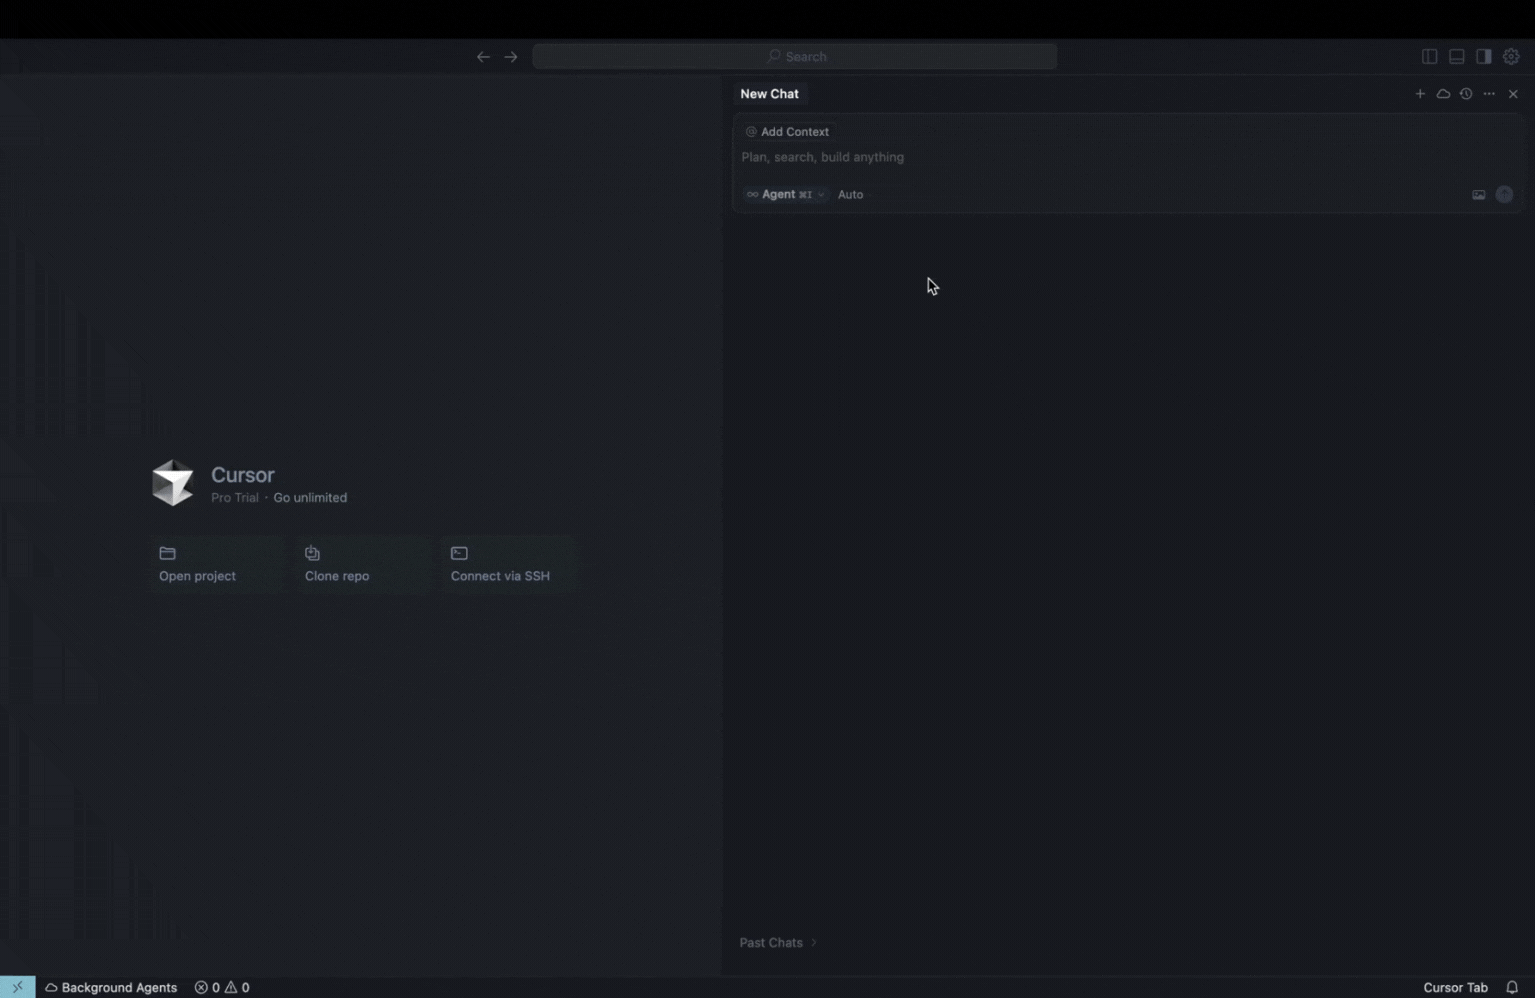1536x998 pixels.
Task: Toggle the bottom panel layout icon
Action: coord(1456,57)
